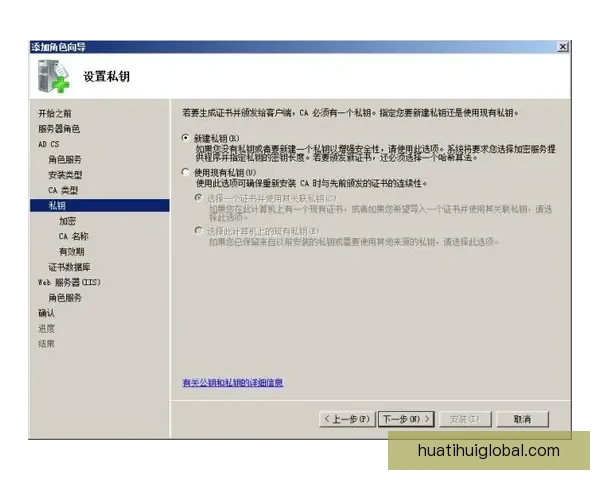Click the 下一步 next button
Viewport: 600px width, 480px height.
[x=406, y=419]
